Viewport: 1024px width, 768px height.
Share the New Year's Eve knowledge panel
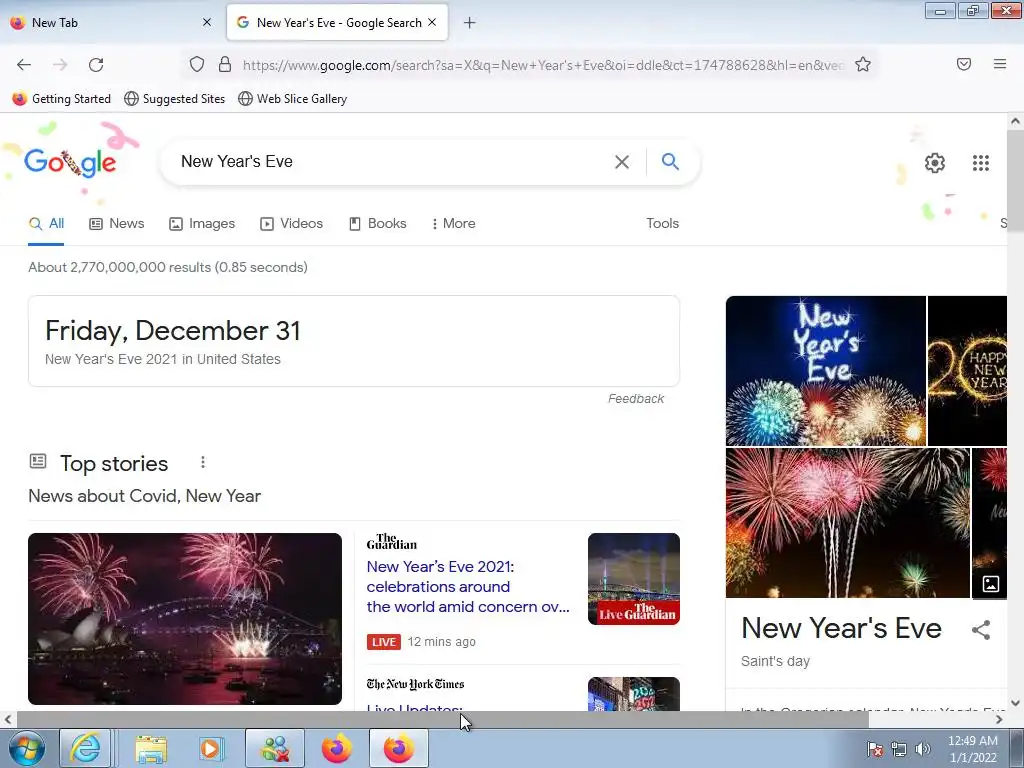[980, 630]
